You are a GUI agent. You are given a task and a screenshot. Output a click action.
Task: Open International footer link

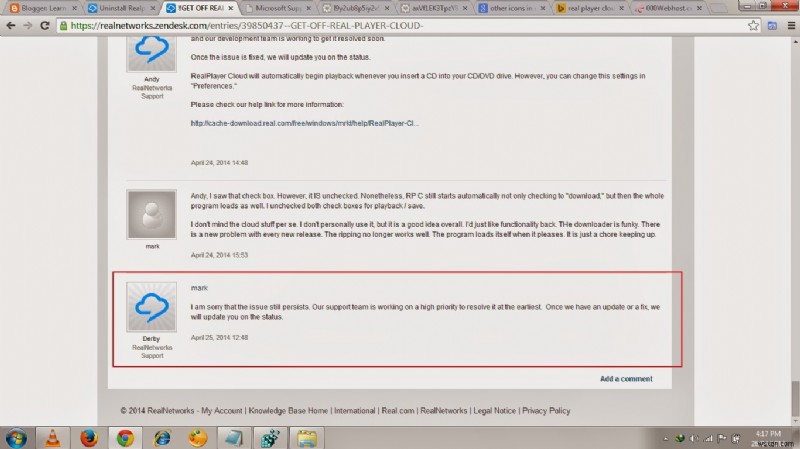[354, 410]
